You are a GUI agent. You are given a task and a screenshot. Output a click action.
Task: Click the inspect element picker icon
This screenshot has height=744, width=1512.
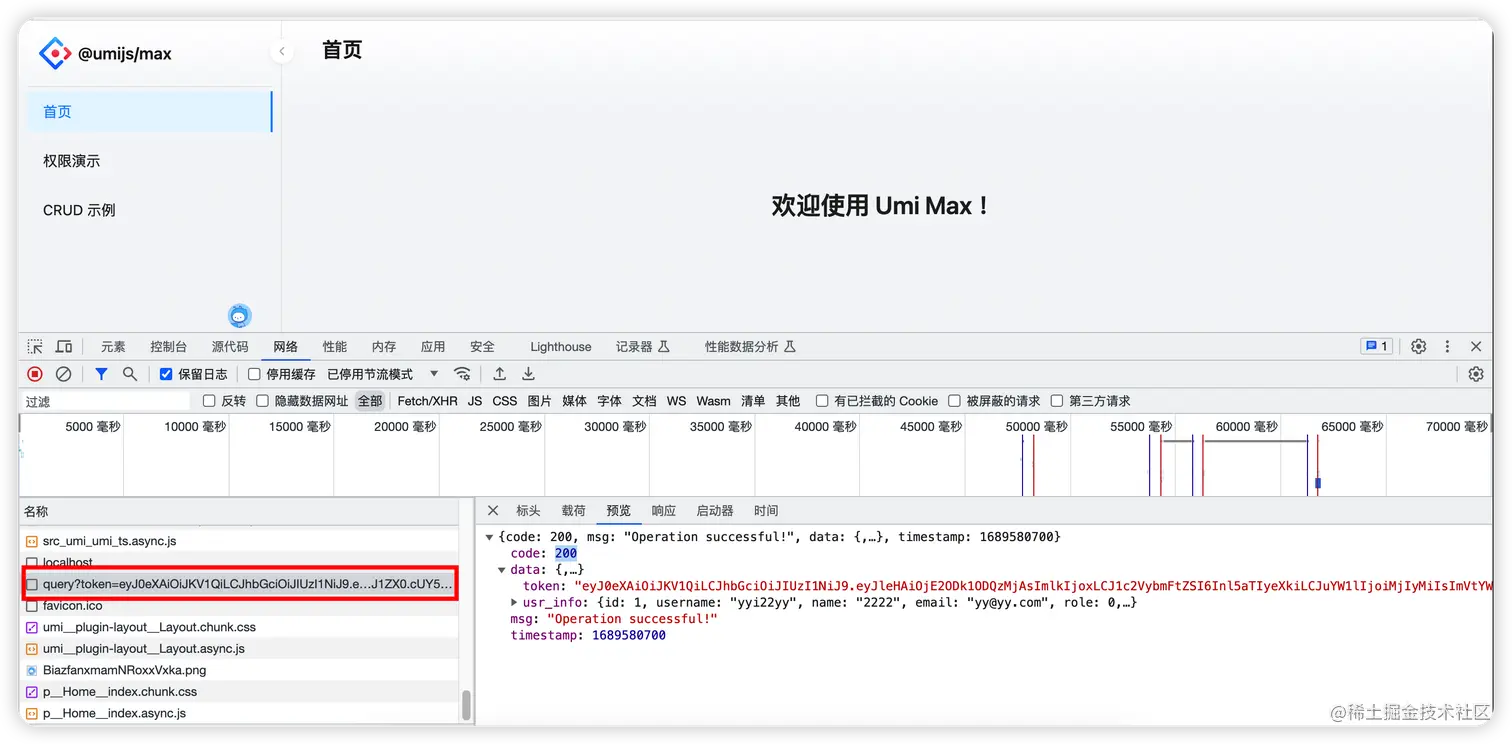click(35, 347)
